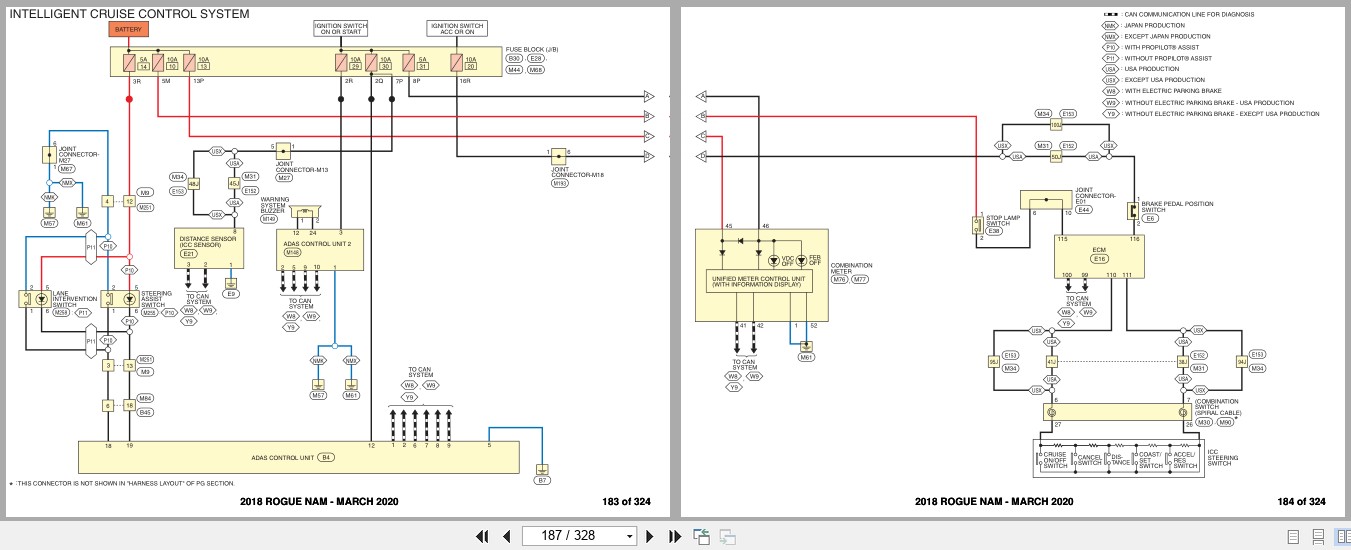Click the greyed-out go-to-next-view icon
Viewport: 1351px width, 550px height.
[x=728, y=536]
